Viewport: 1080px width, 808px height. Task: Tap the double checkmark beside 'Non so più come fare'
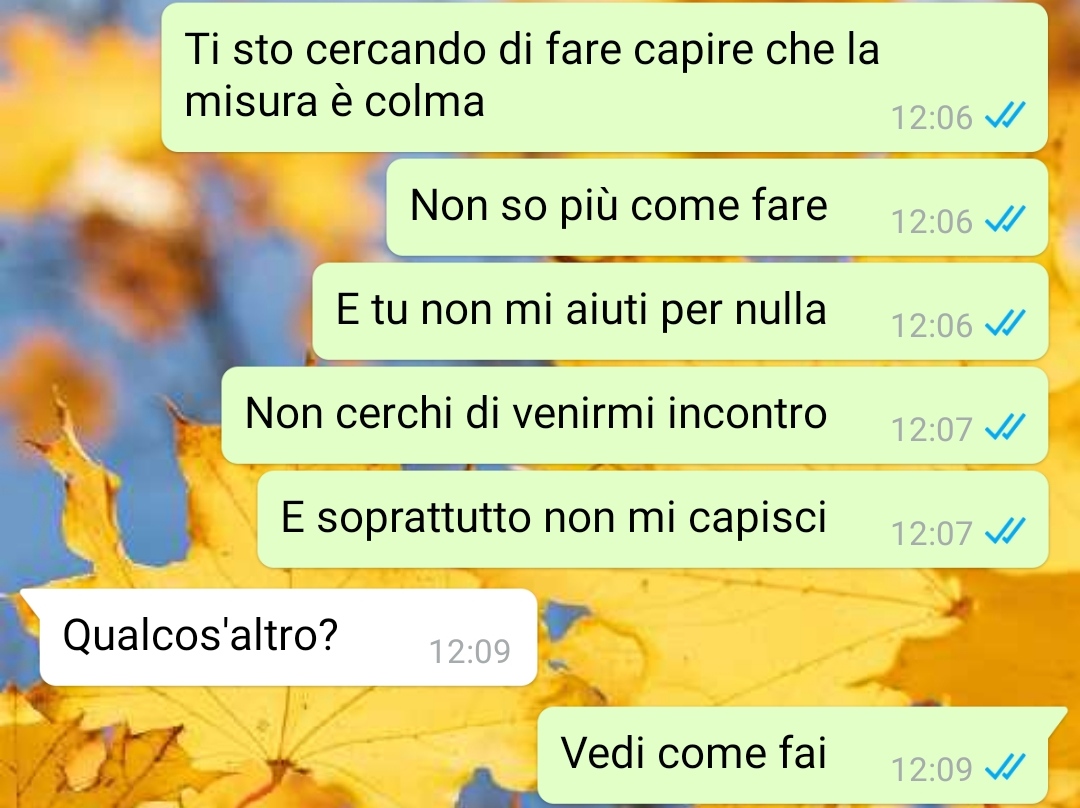pos(1005,219)
